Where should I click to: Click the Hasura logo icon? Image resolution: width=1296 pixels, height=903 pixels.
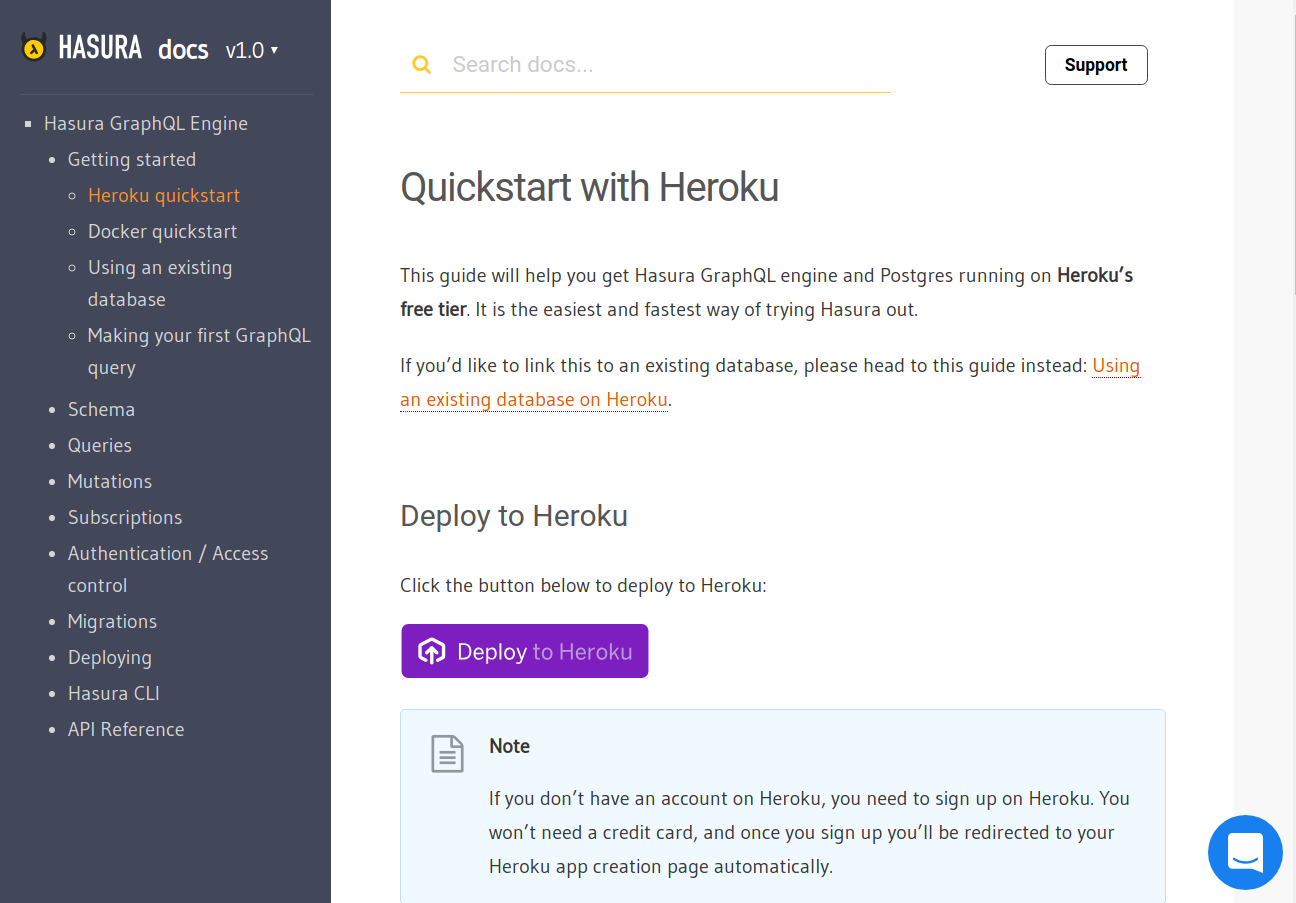pyautogui.click(x=34, y=47)
